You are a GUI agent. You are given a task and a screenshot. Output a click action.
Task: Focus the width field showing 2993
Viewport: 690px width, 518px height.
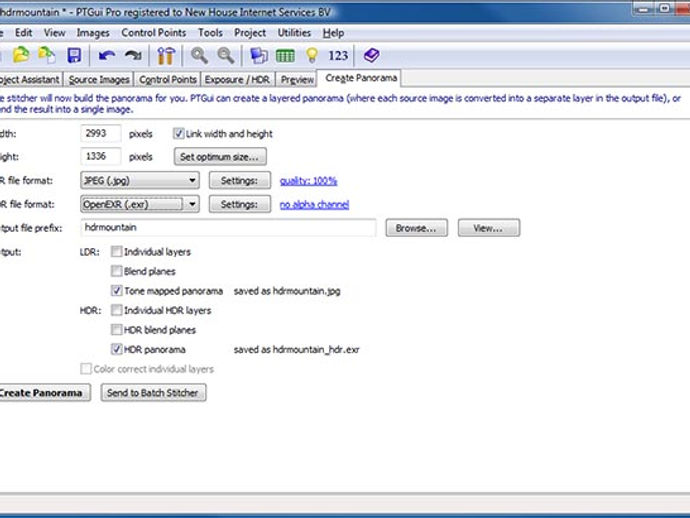(x=100, y=133)
